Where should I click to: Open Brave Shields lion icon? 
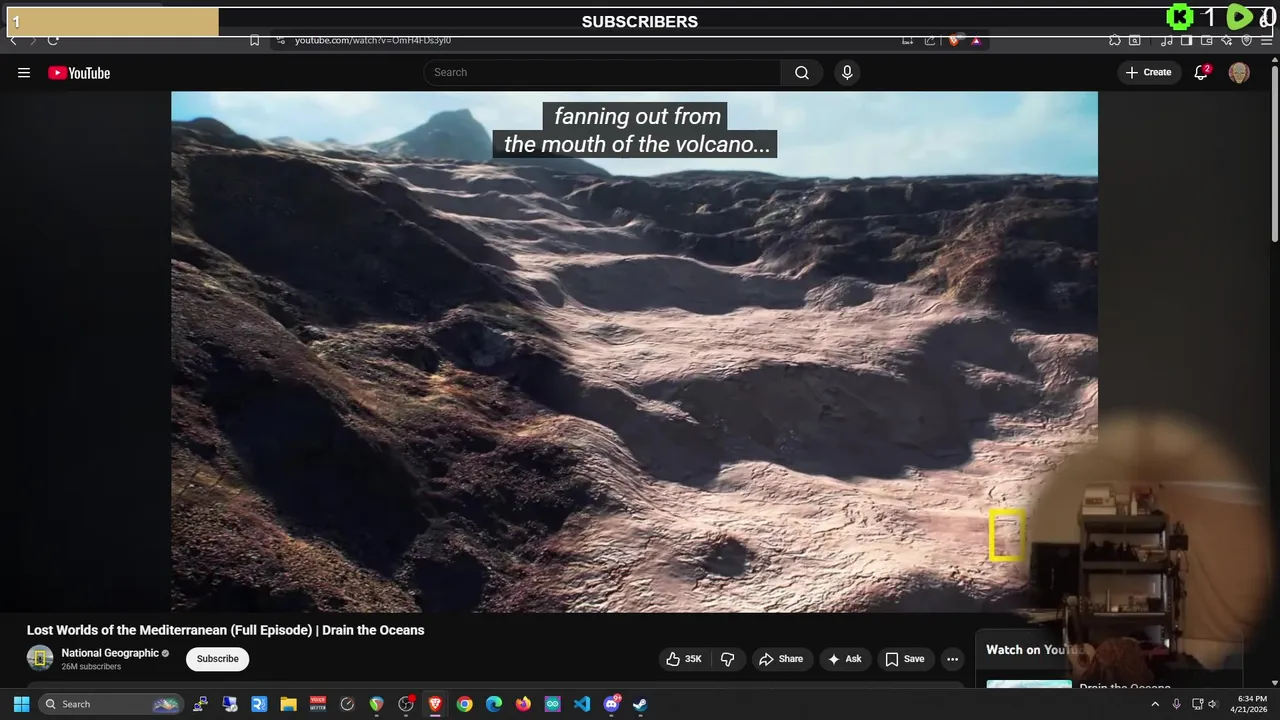(954, 41)
